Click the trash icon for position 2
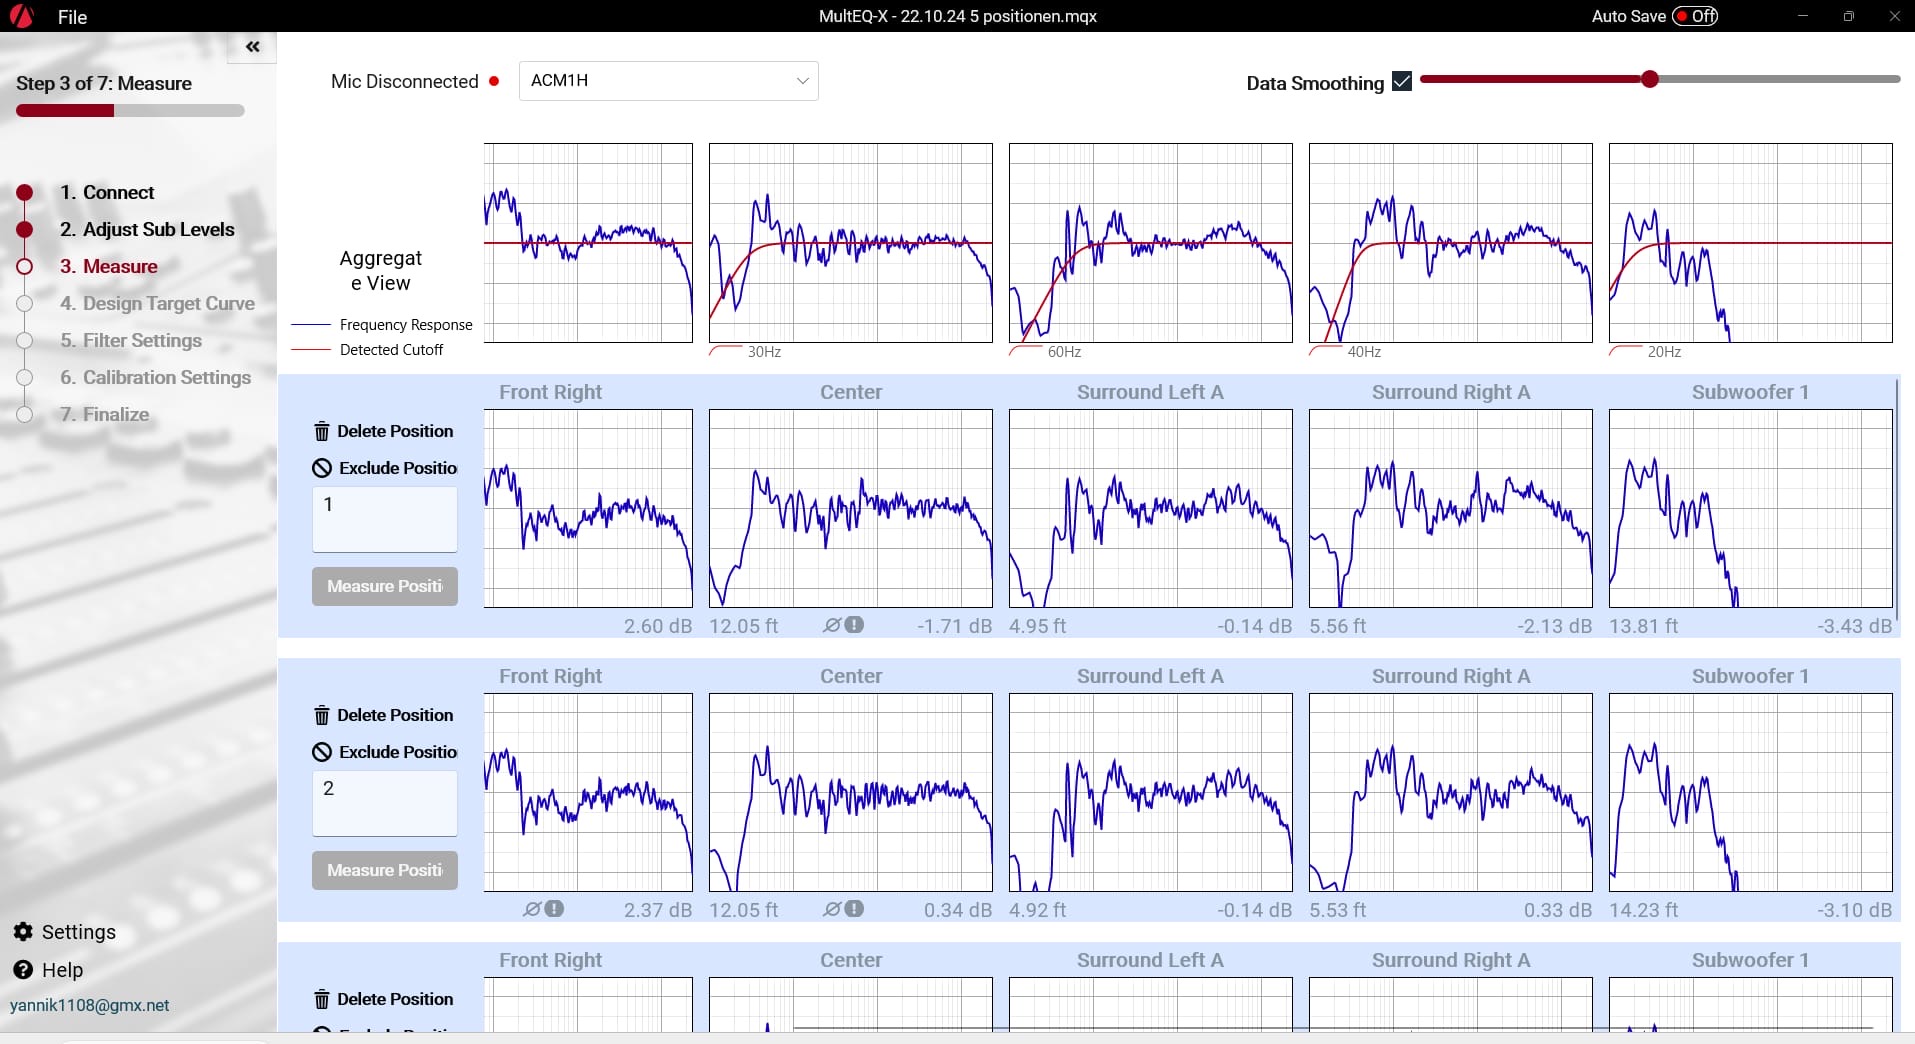1915x1044 pixels. (x=322, y=716)
